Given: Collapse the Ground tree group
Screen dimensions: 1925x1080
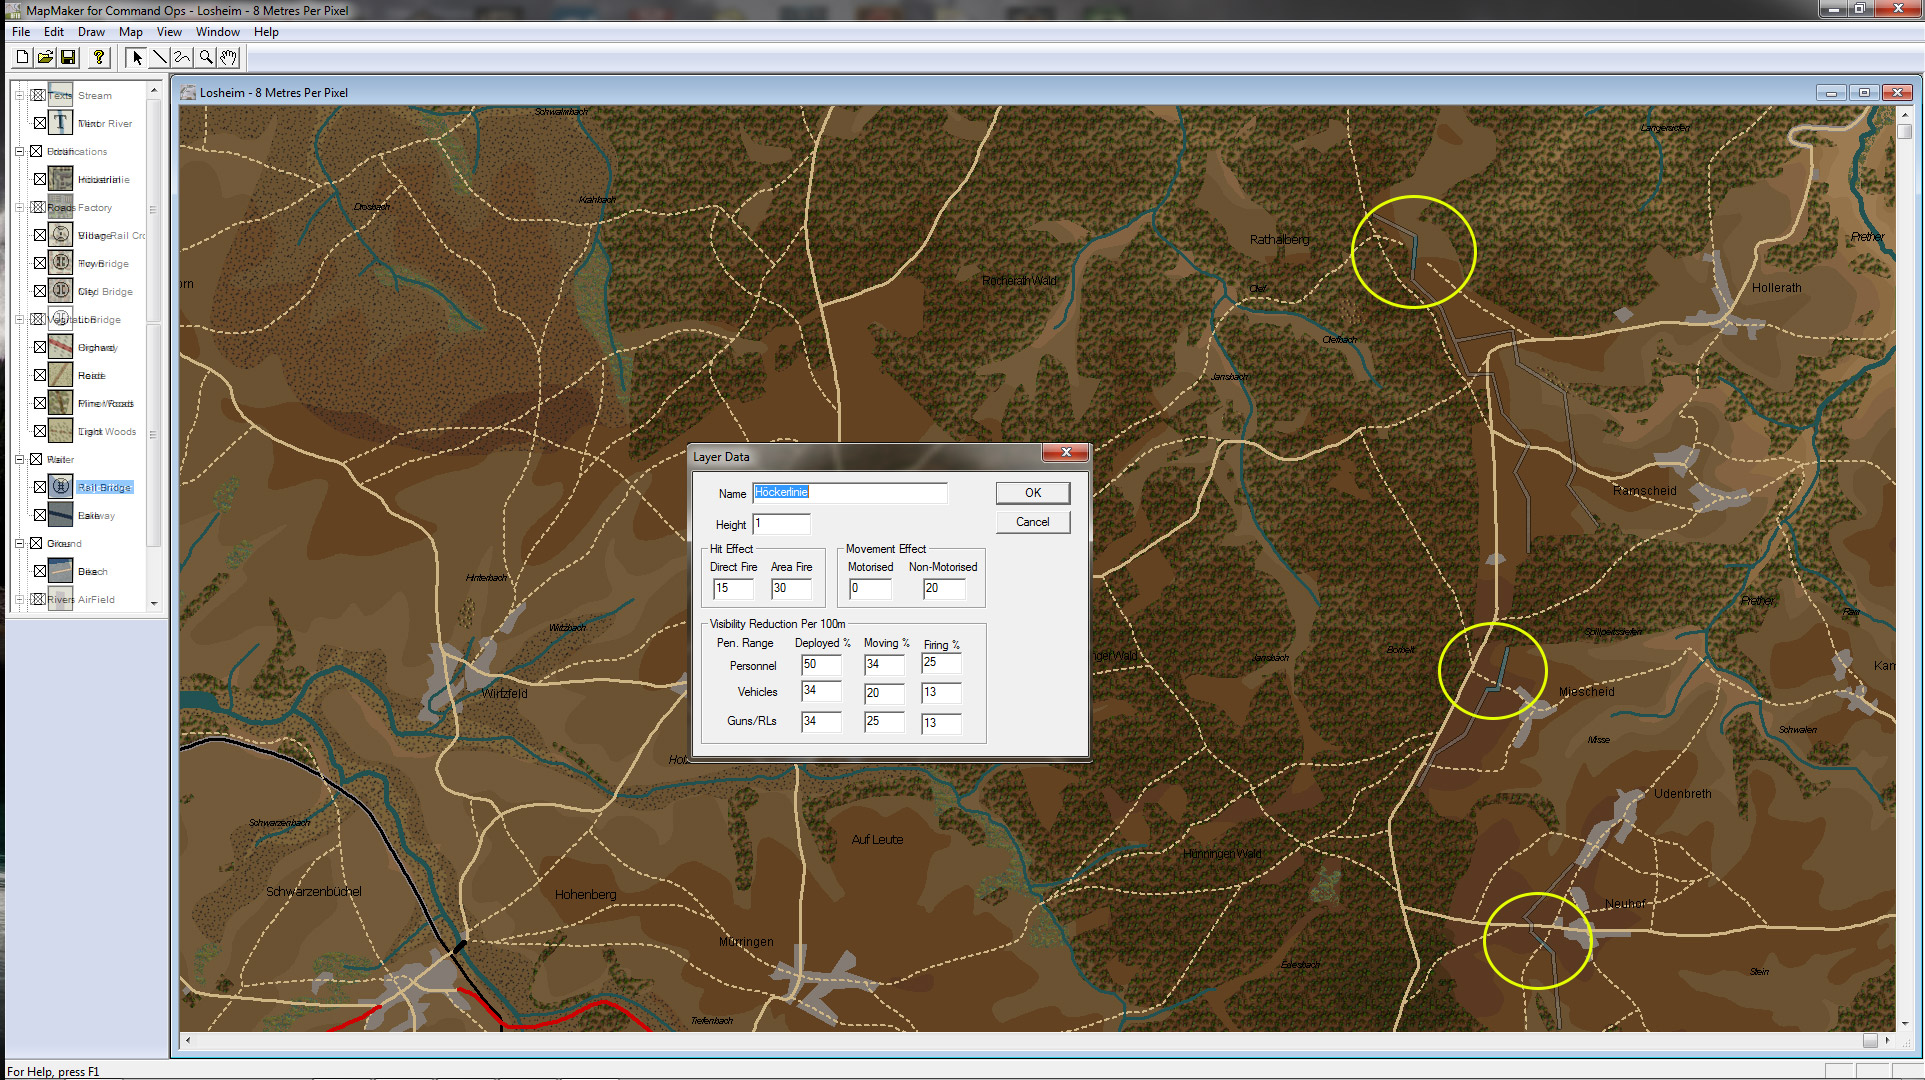Looking at the screenshot, I should (19, 543).
